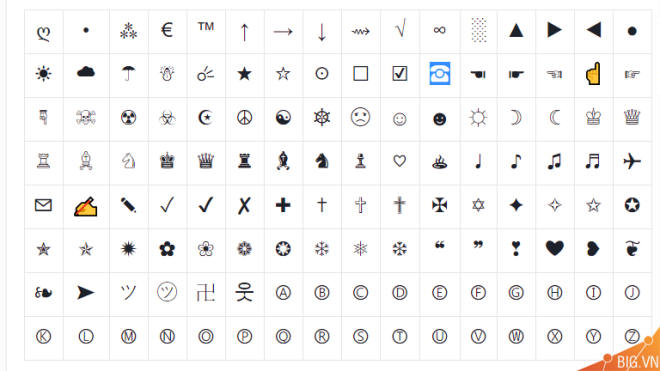
Task: Pick the solid black heart symbol
Action: click(x=554, y=248)
